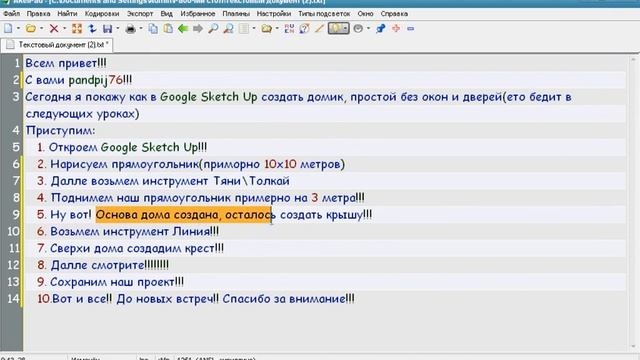Viewport: 640px width, 360px height.
Task: Select the orange pencil marker icon
Action: click(x=319, y=29)
